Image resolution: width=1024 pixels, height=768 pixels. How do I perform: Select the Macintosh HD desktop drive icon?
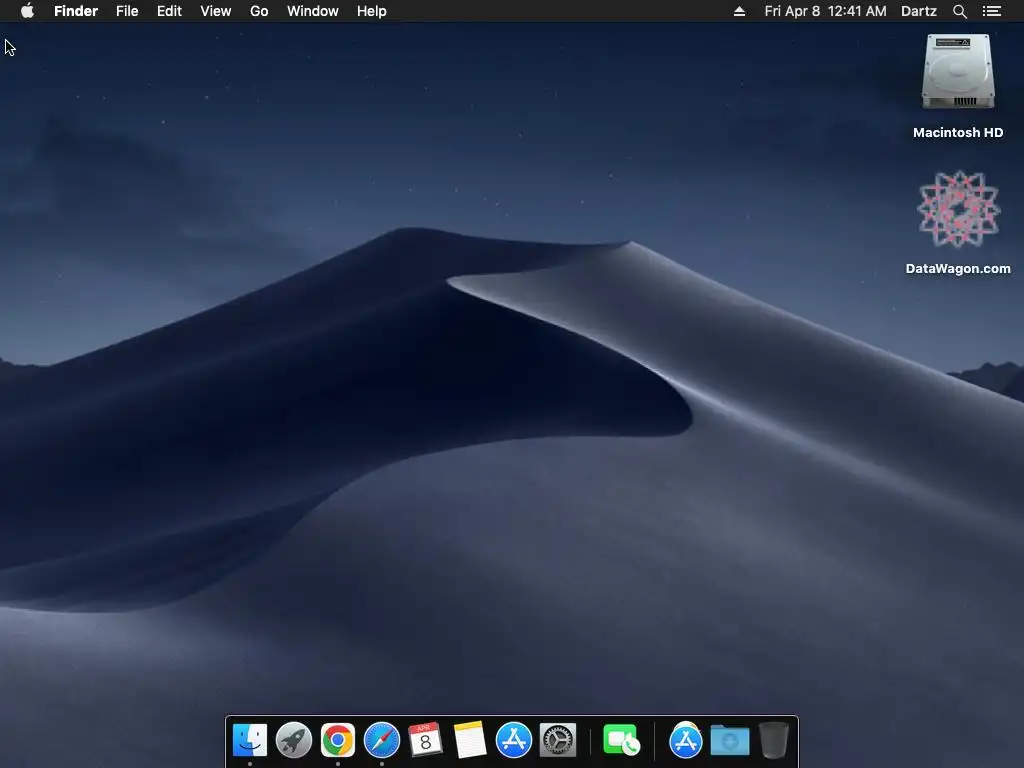click(x=958, y=72)
